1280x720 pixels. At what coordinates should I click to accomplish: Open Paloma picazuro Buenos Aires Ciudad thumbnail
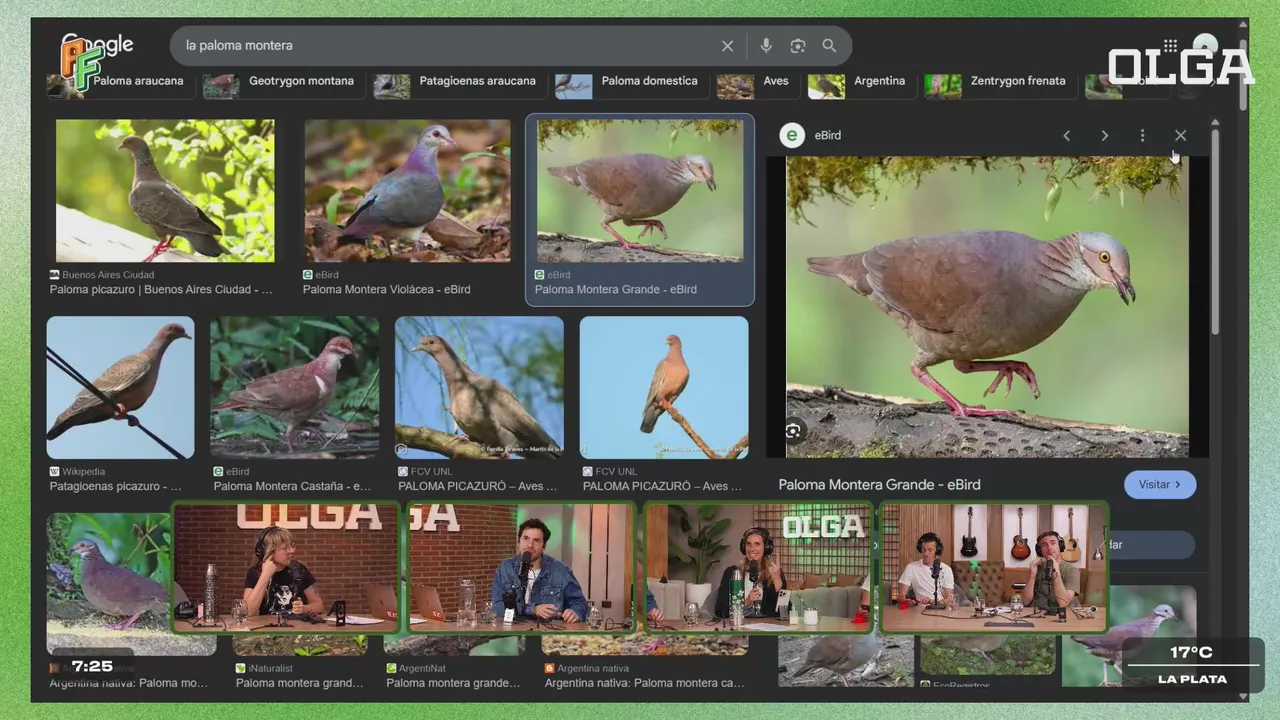(165, 191)
